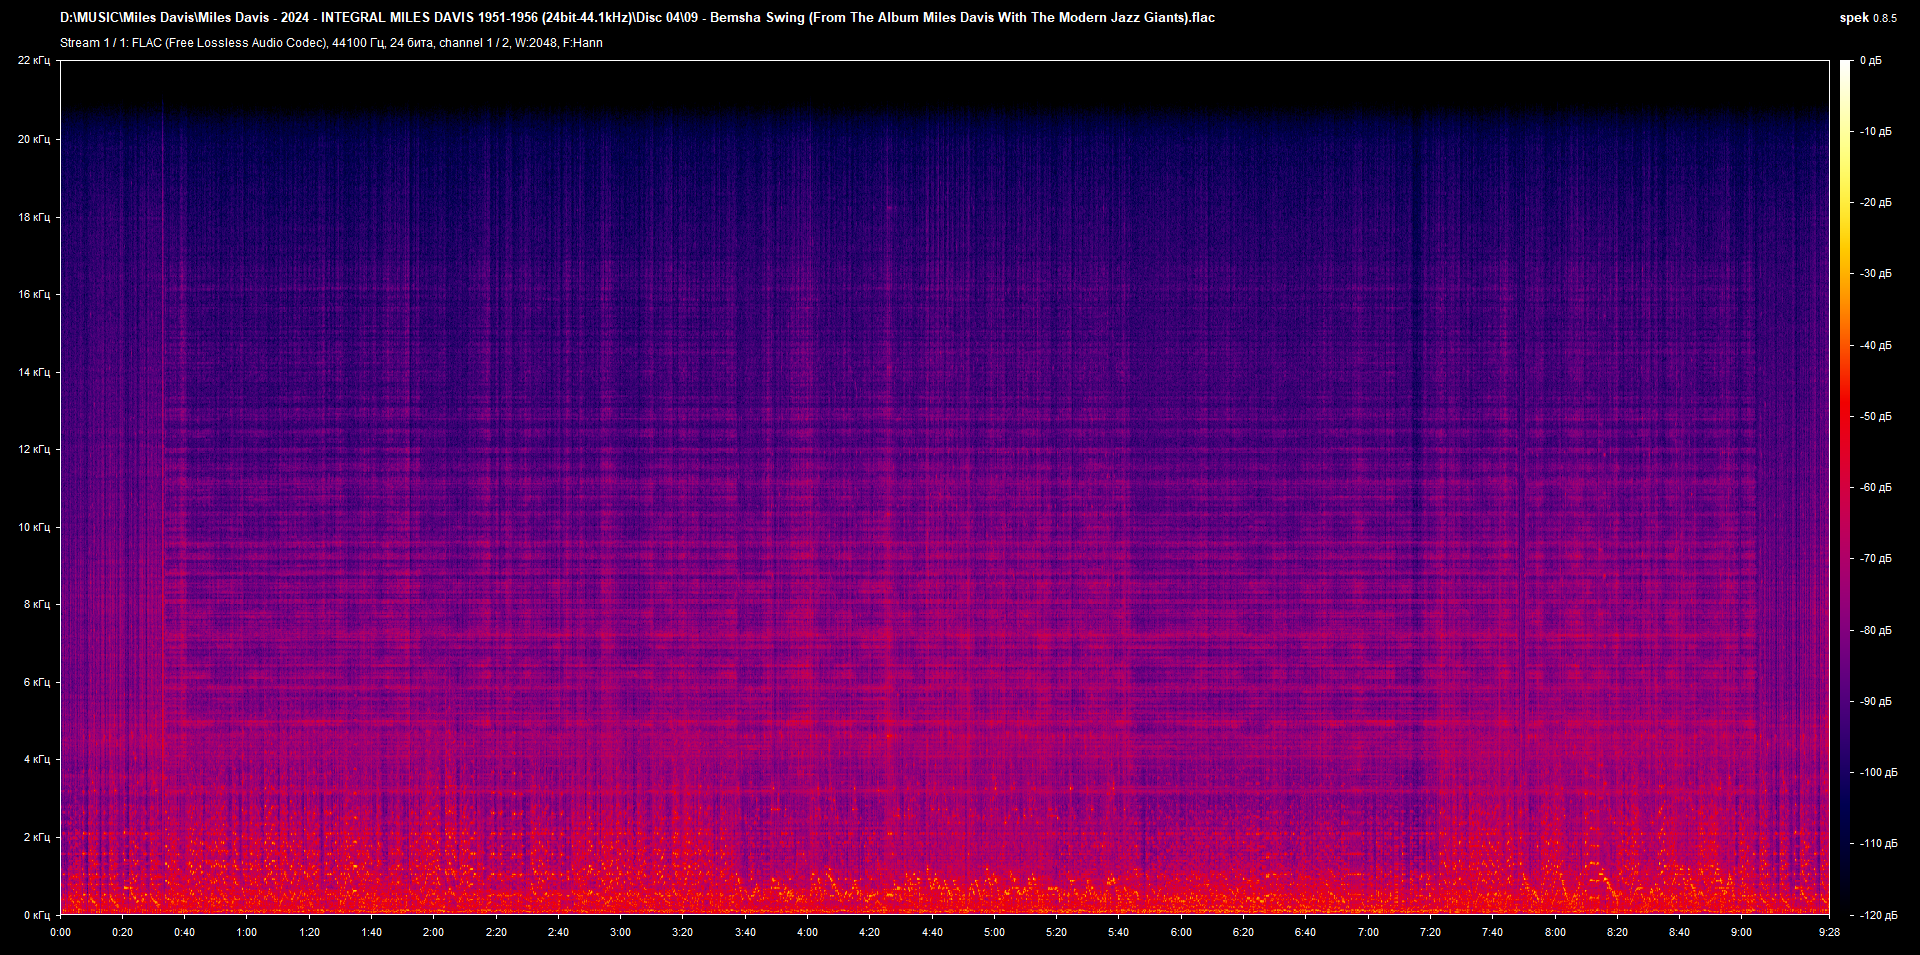1920x955 pixels.
Task: Click the '3:20' time axis label
Action: point(682,932)
